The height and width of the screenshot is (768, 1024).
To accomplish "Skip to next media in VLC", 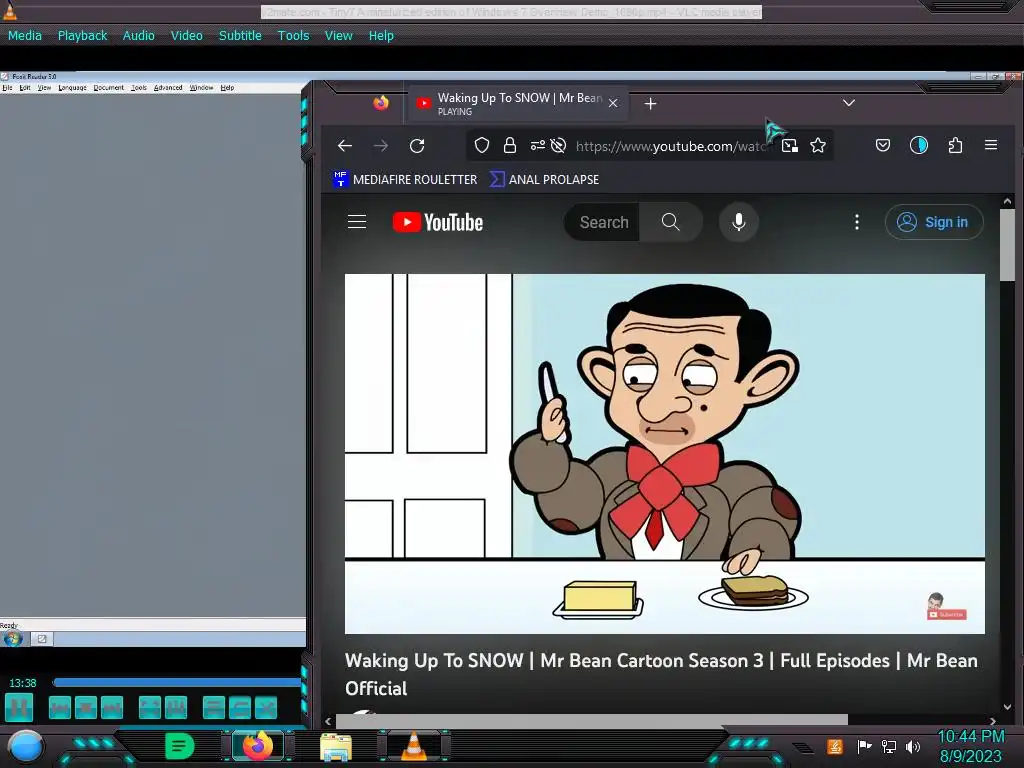I will 112,707.
